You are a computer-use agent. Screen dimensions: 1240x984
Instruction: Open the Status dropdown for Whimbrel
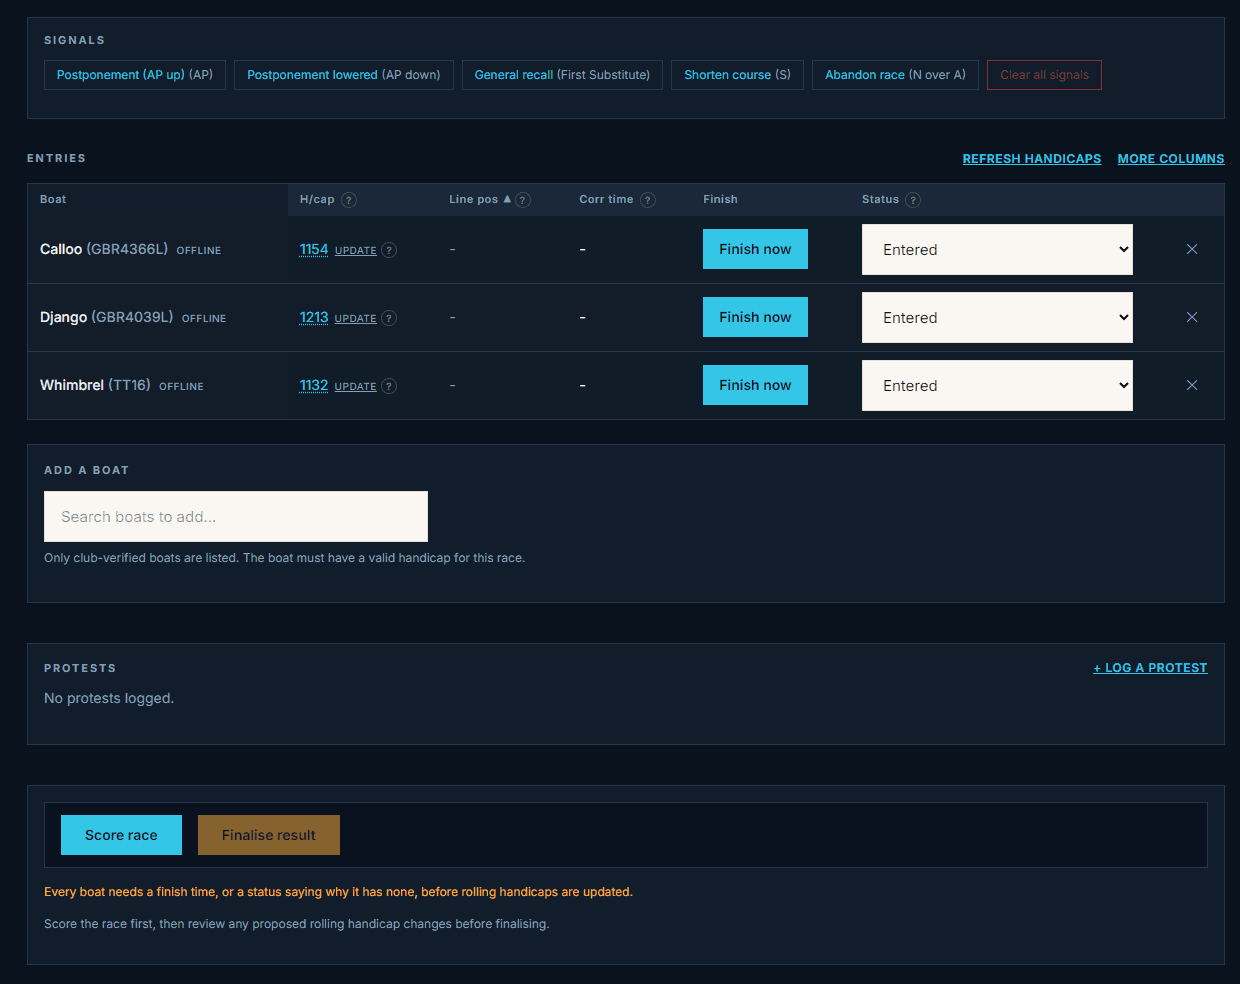click(x=997, y=385)
